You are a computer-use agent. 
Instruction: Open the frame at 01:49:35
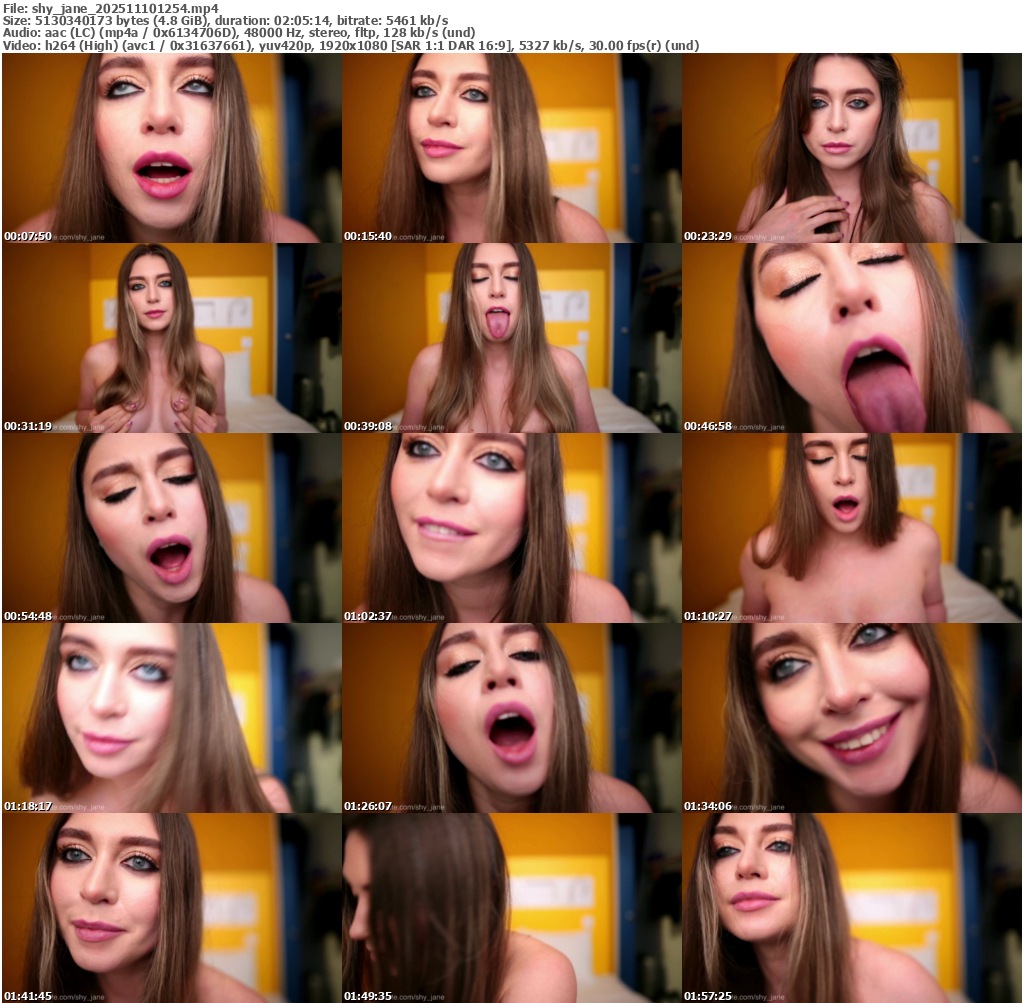[x=511, y=908]
